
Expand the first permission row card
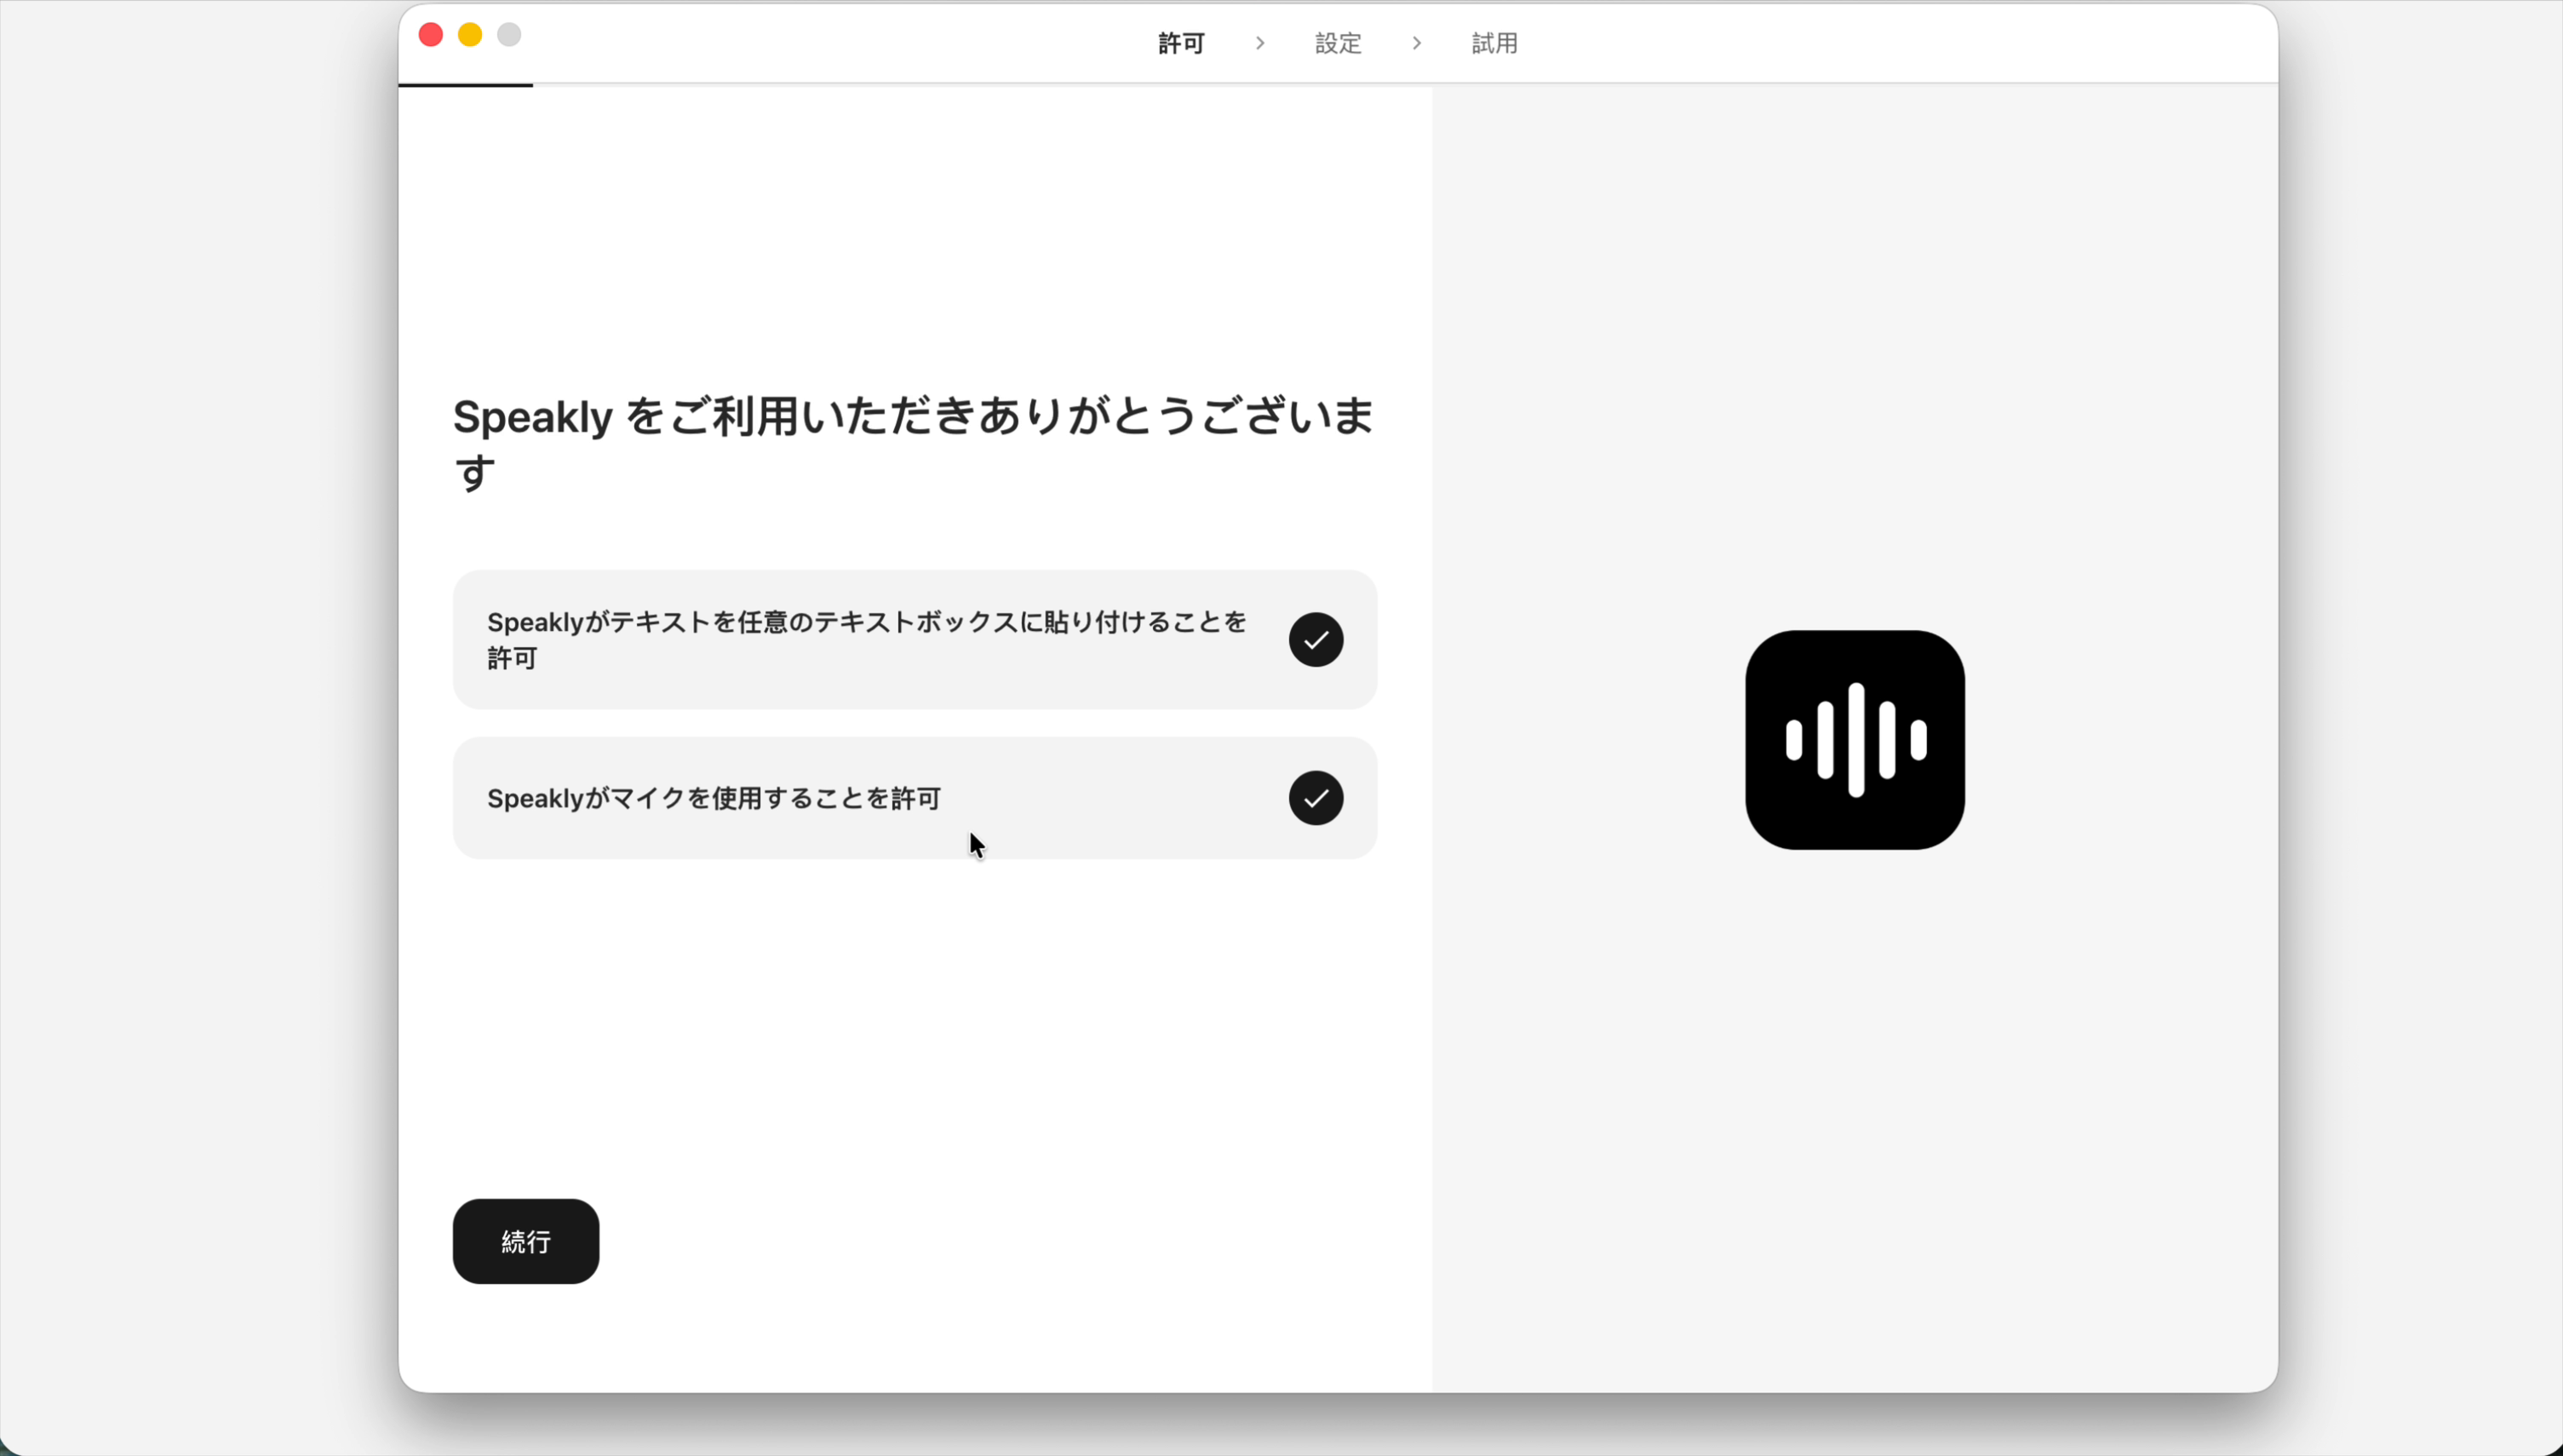point(913,639)
